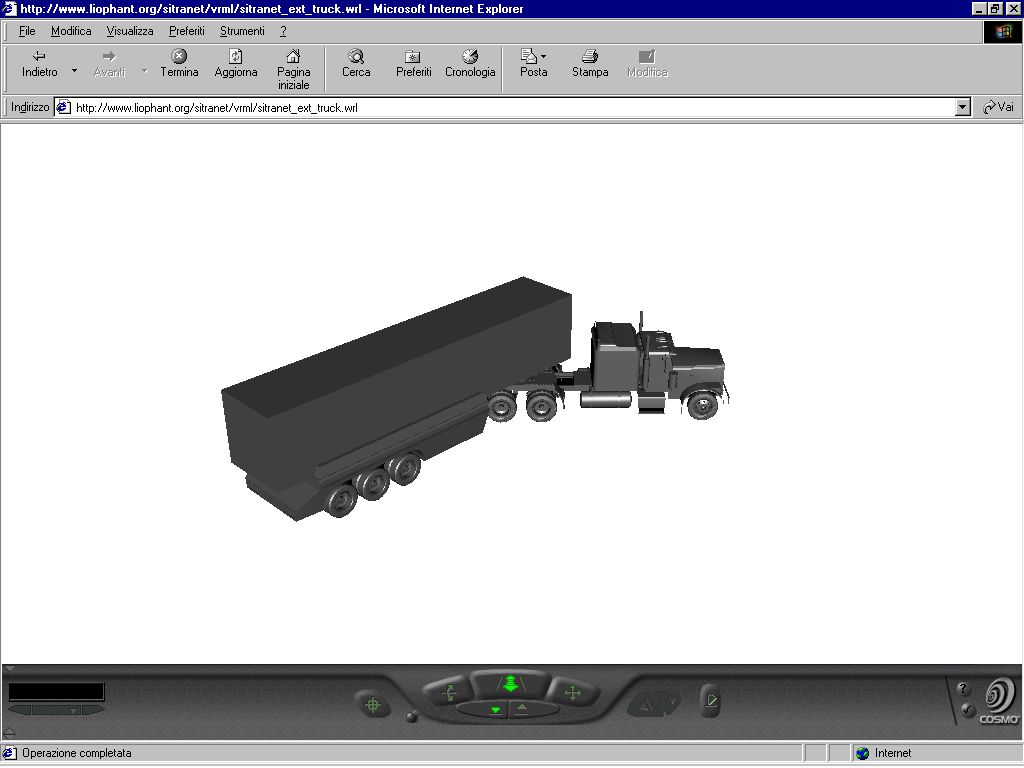Image resolution: width=1024 pixels, height=768 pixels.
Task: Open the Indietro history dropdown arrow
Action: tap(74, 71)
